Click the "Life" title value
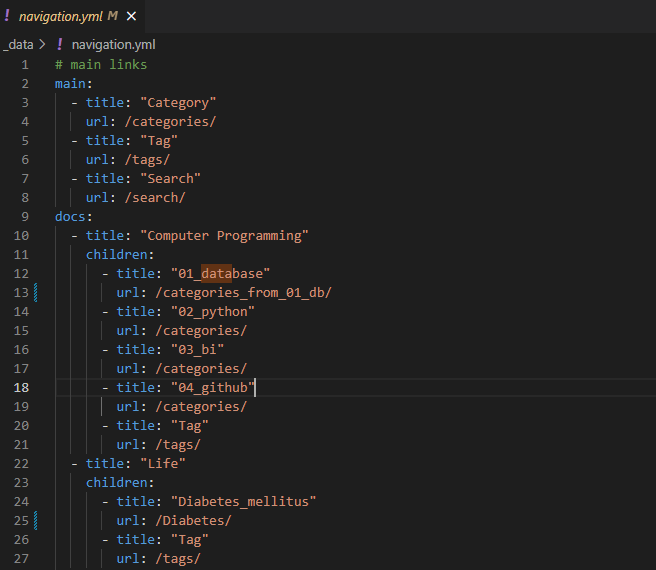 tap(162, 463)
